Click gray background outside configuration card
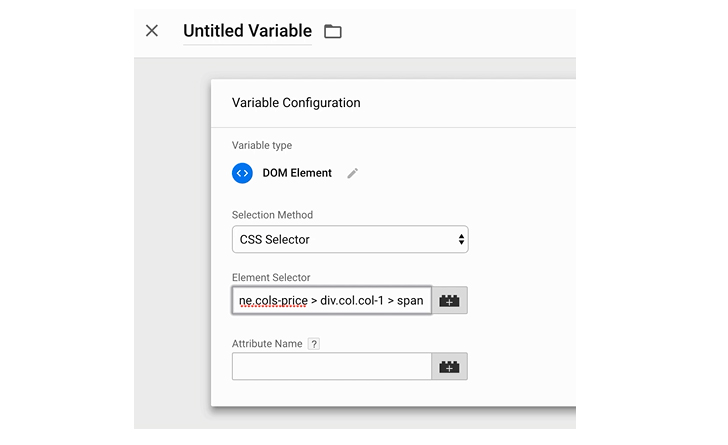This screenshot has width=728, height=445. tap(172, 242)
